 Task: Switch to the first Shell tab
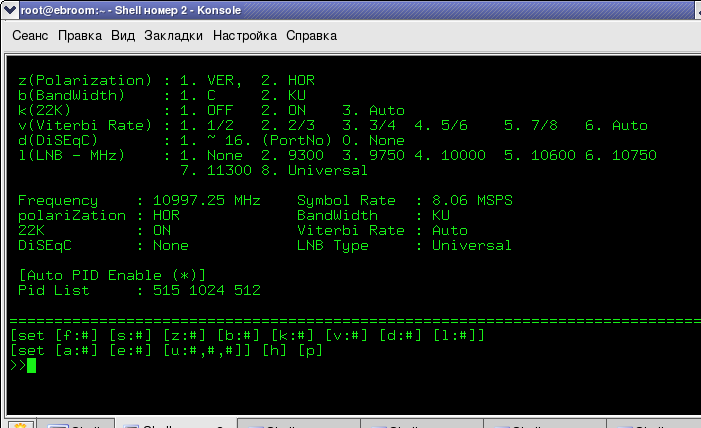[76, 424]
